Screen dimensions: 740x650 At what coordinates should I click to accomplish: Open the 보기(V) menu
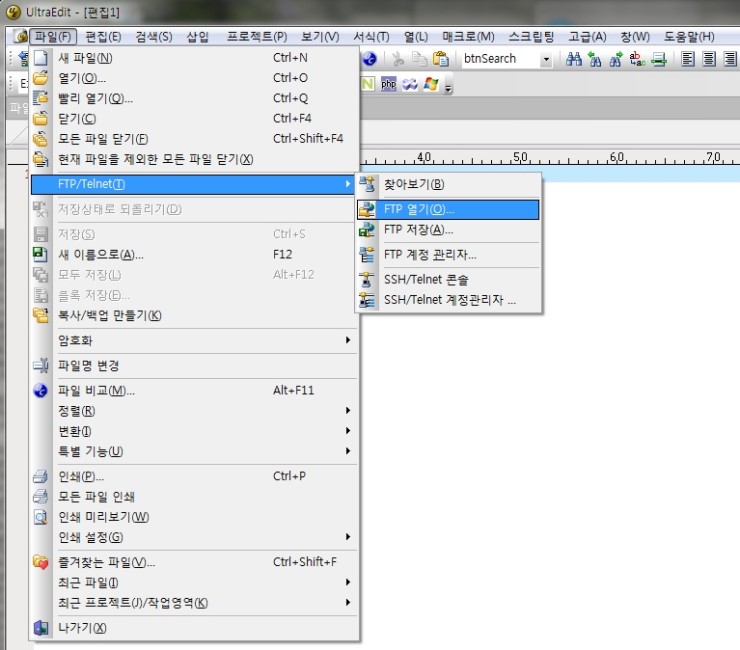[320, 37]
